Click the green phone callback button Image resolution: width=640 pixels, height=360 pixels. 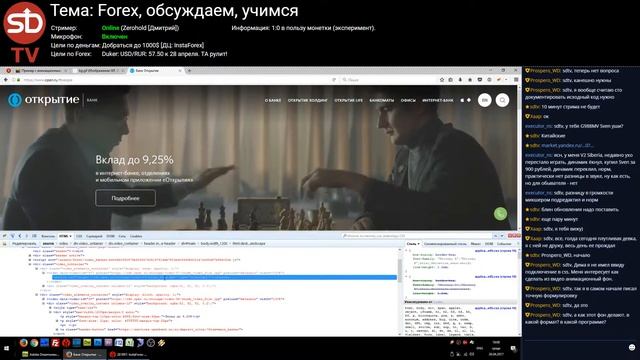[x=500, y=213]
